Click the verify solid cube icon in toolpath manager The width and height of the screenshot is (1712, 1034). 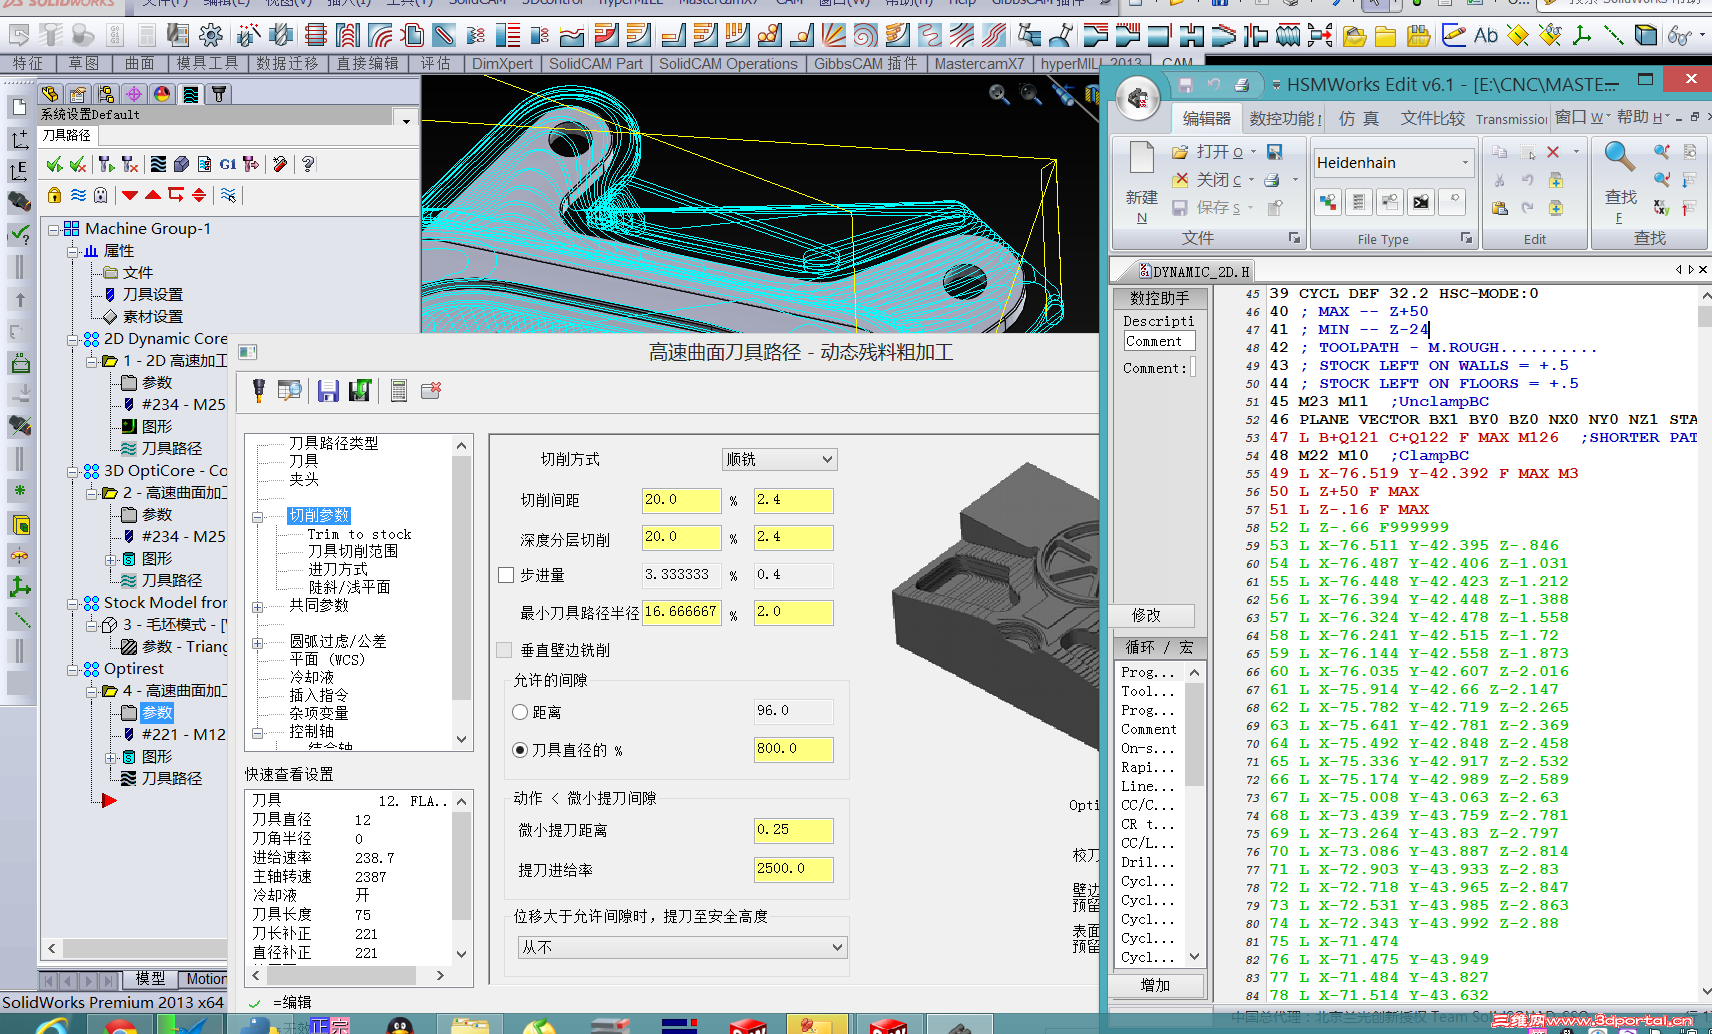tap(181, 164)
